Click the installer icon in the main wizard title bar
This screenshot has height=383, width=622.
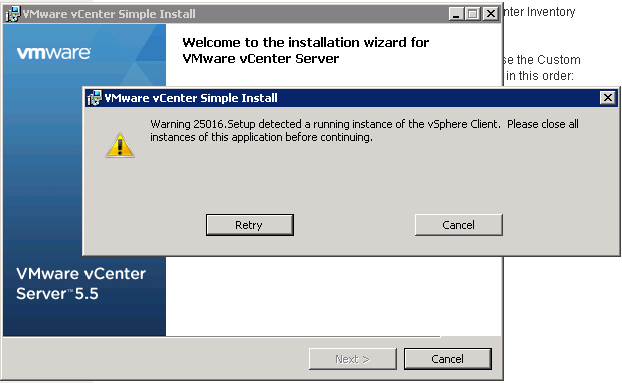coord(13,14)
